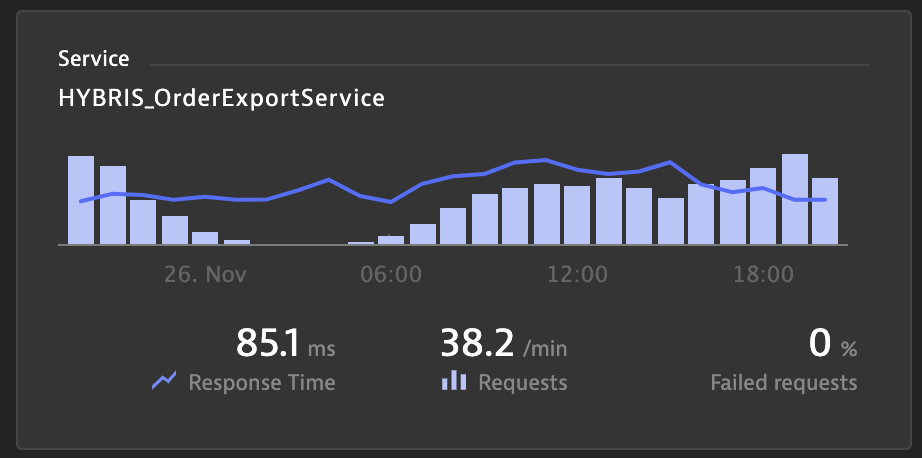Click the leftmost bar in the requests chart
The height and width of the screenshot is (458, 922).
click(81, 200)
